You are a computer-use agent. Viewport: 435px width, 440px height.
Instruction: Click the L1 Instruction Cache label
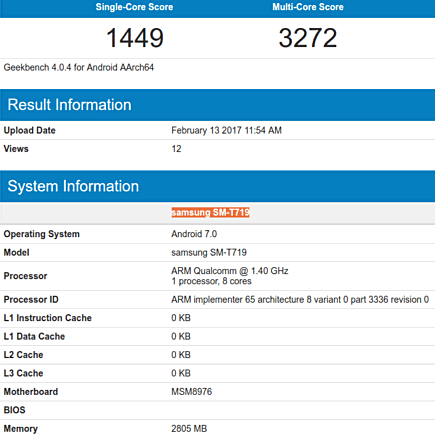click(48, 318)
